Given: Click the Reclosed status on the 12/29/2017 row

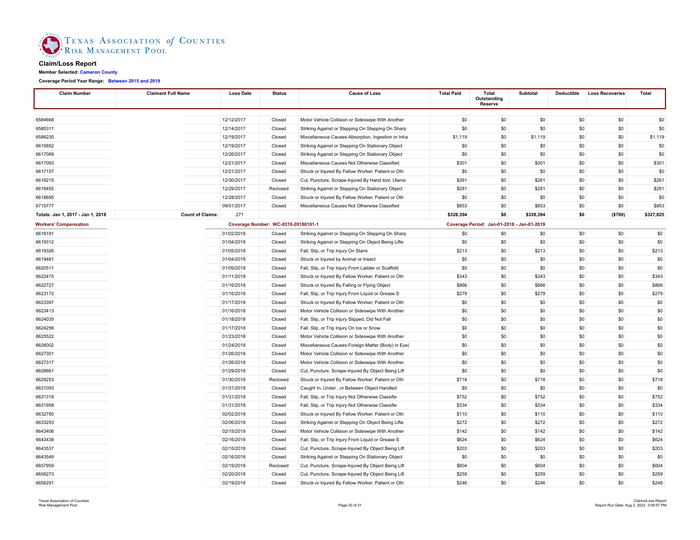Looking at the screenshot, I should [x=279, y=189].
